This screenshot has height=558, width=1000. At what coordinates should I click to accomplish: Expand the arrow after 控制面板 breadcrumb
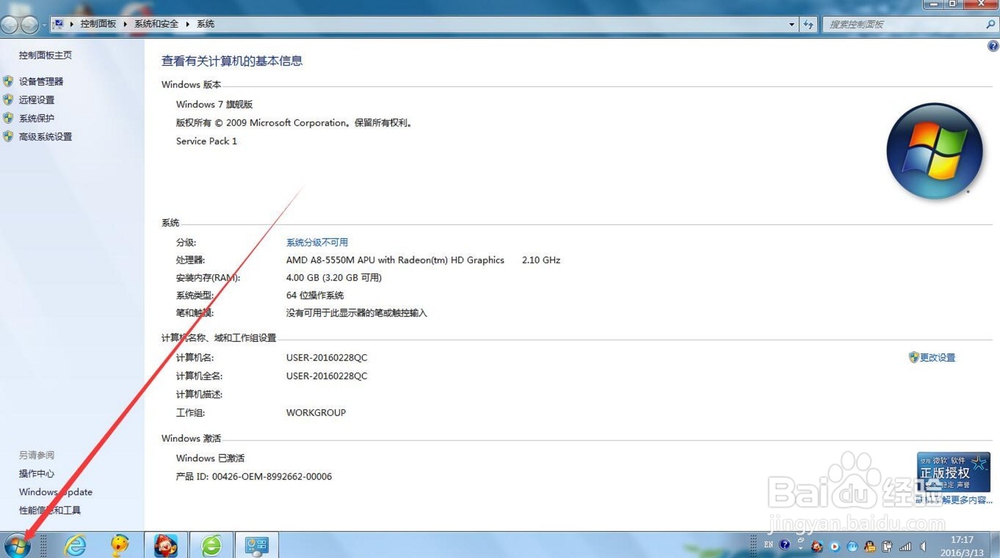pyautogui.click(x=125, y=24)
